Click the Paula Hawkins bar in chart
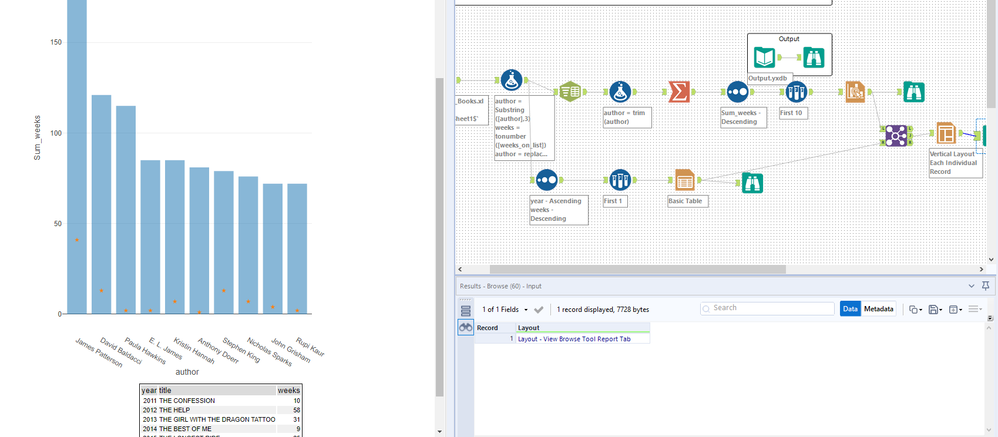The image size is (998, 437). pyautogui.click(x=126, y=210)
